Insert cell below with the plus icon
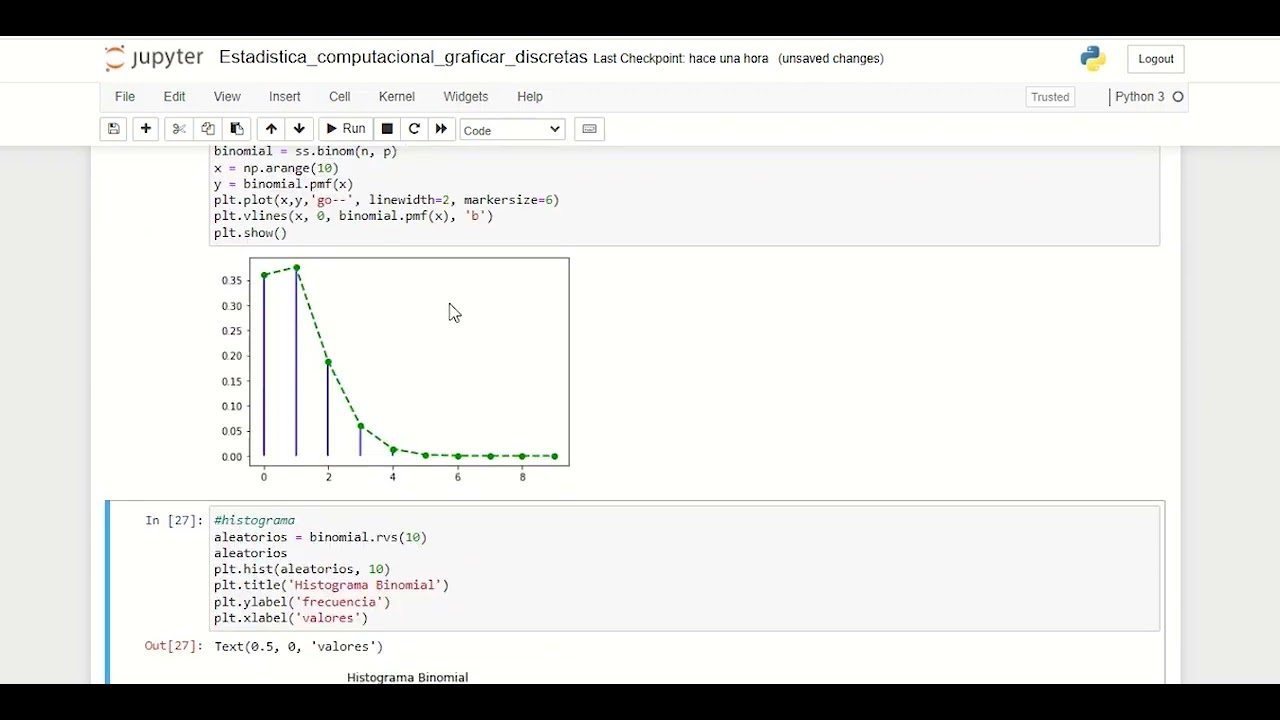 coord(146,129)
